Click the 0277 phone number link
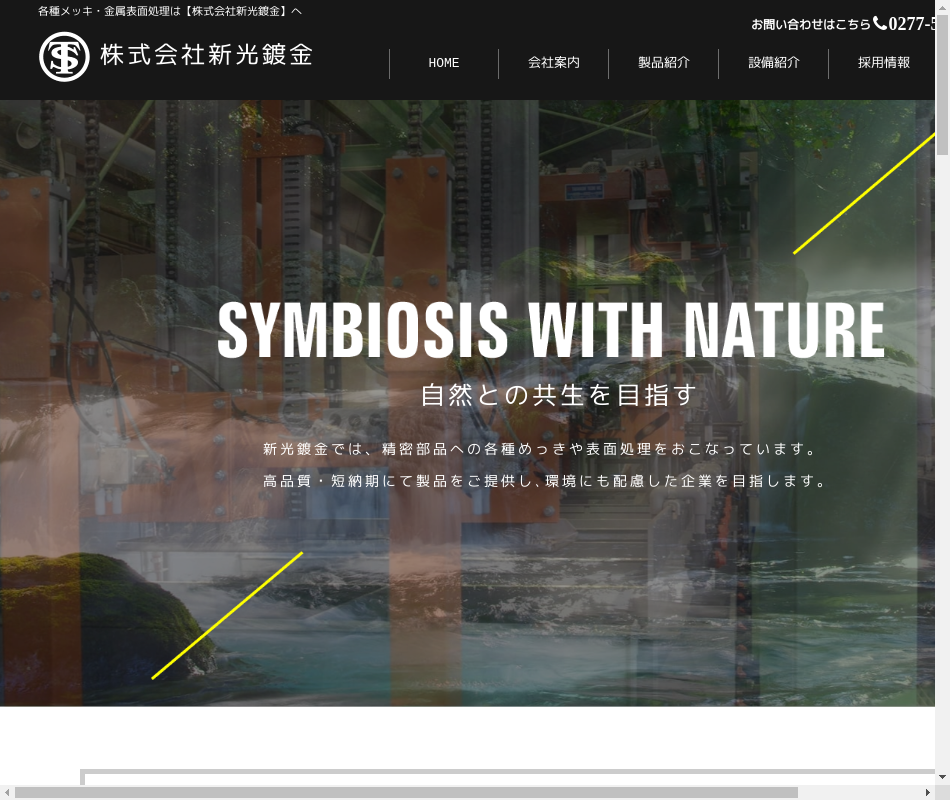This screenshot has width=950, height=800. (x=912, y=24)
